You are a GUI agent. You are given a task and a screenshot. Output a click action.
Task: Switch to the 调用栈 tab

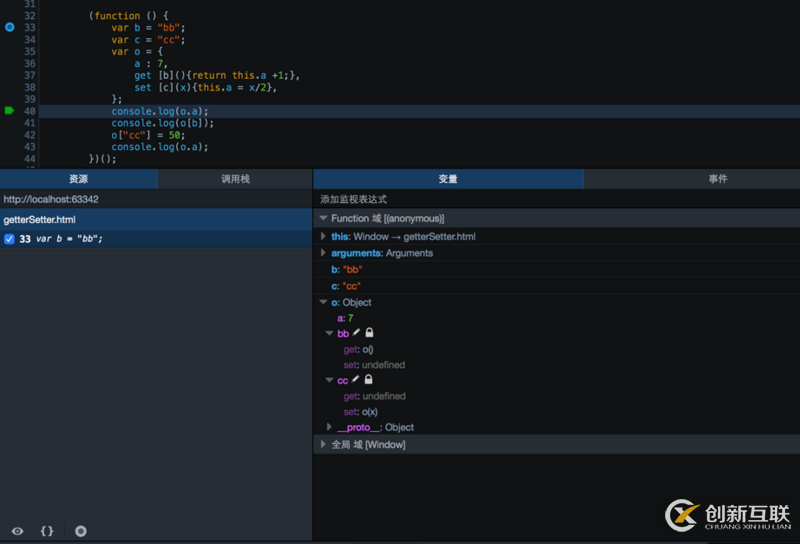point(235,179)
